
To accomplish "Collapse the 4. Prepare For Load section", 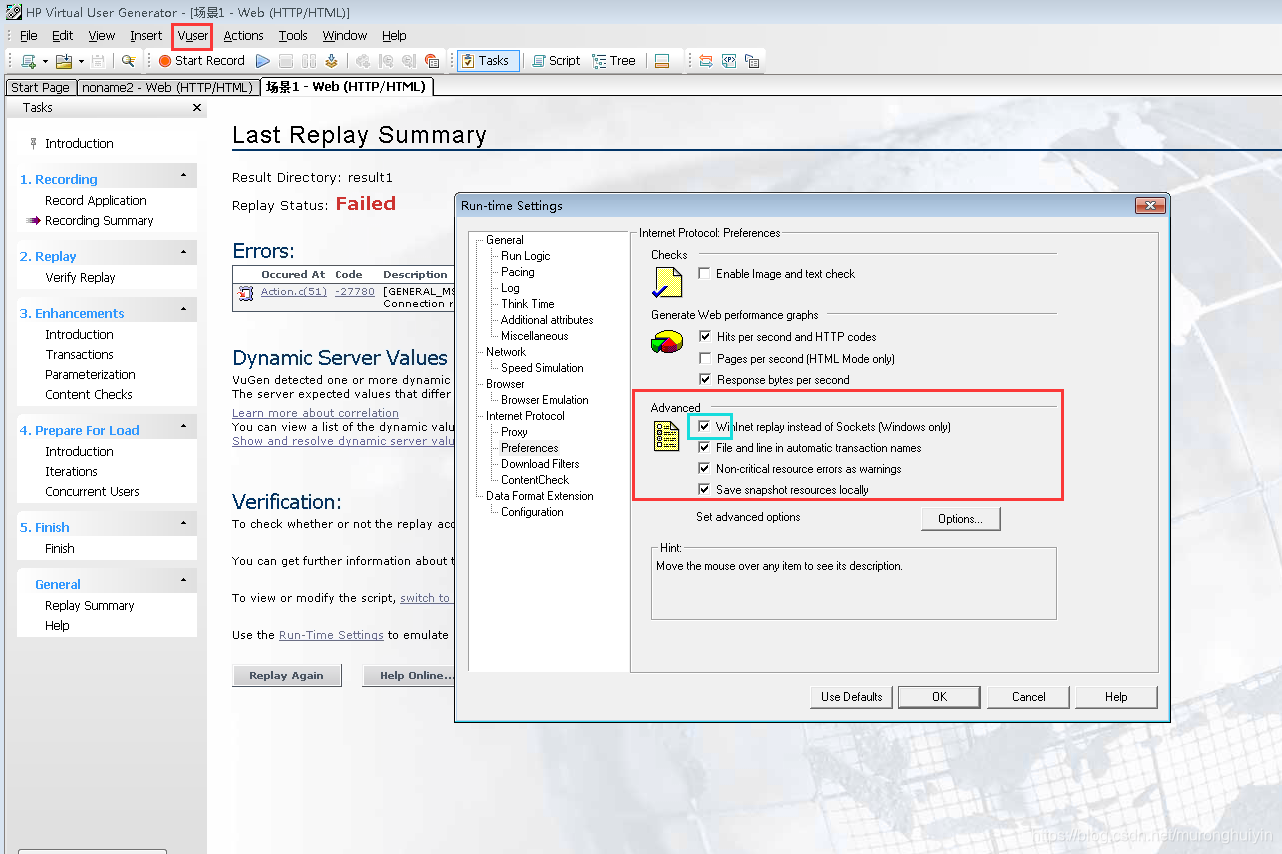I will [184, 427].
